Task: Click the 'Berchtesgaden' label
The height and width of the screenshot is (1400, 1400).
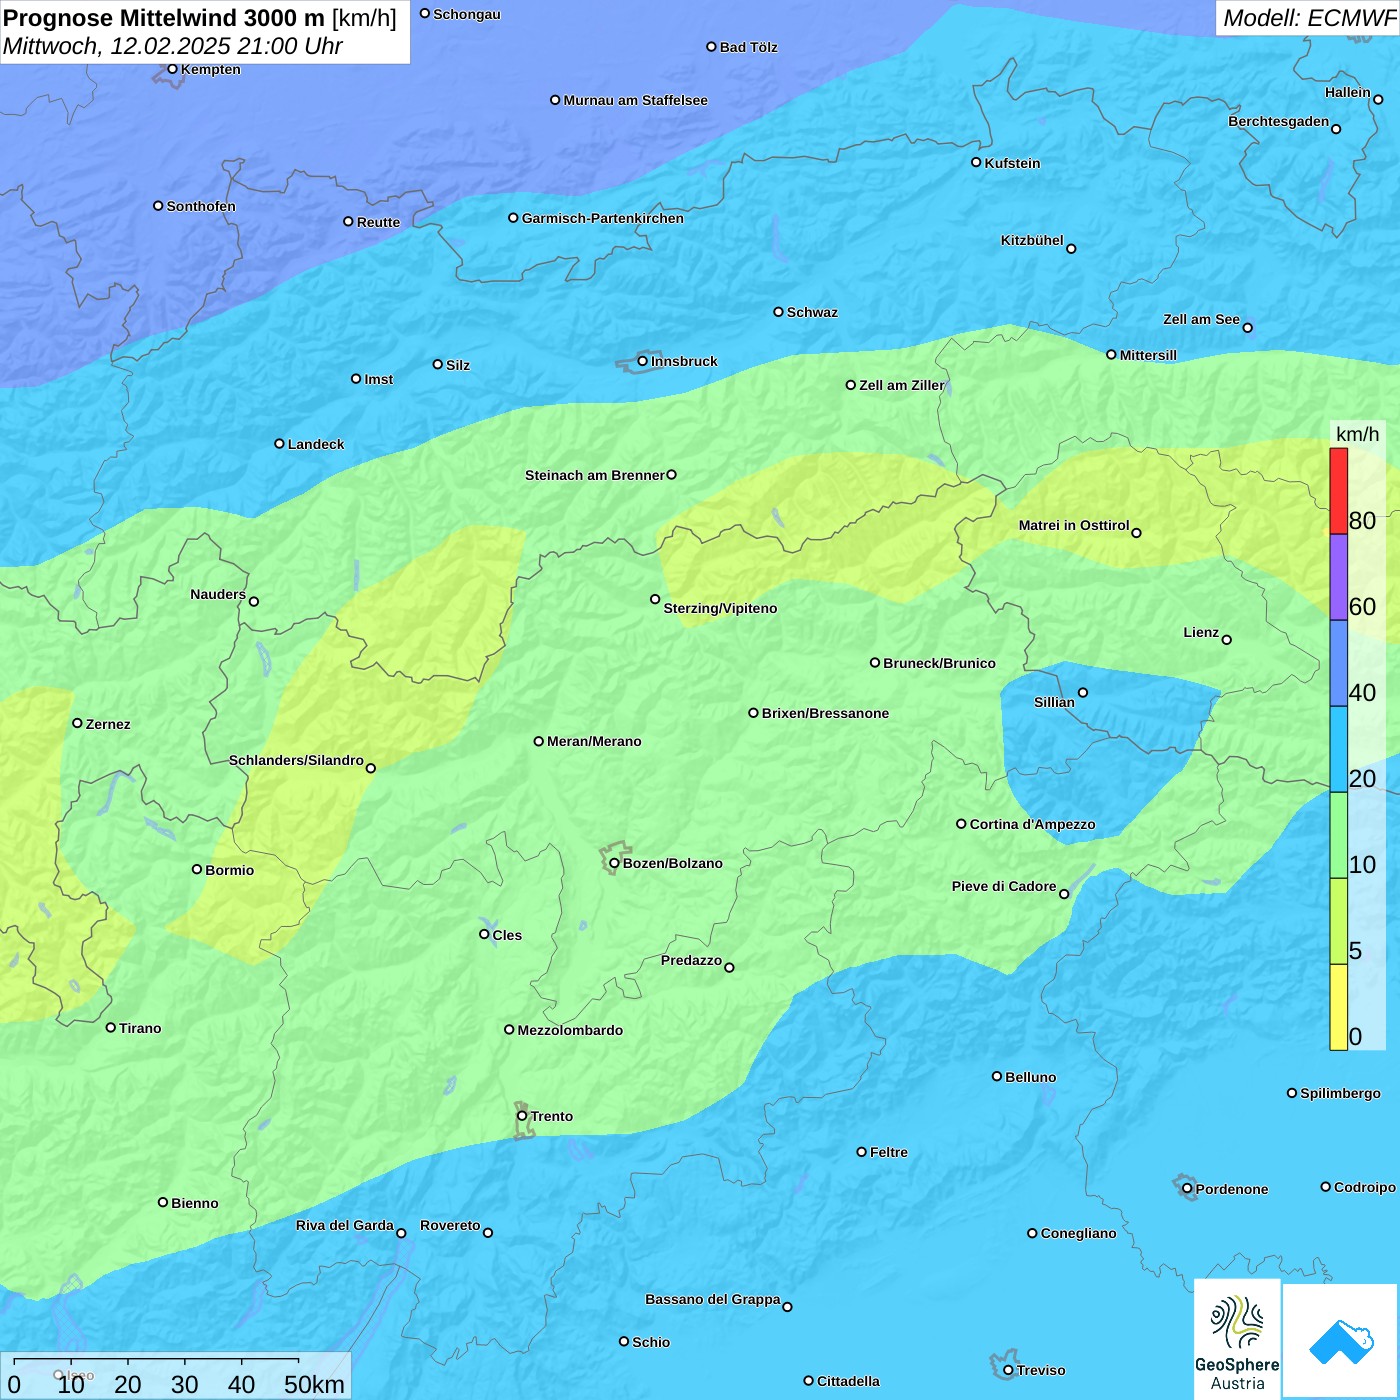Action: pos(1278,121)
